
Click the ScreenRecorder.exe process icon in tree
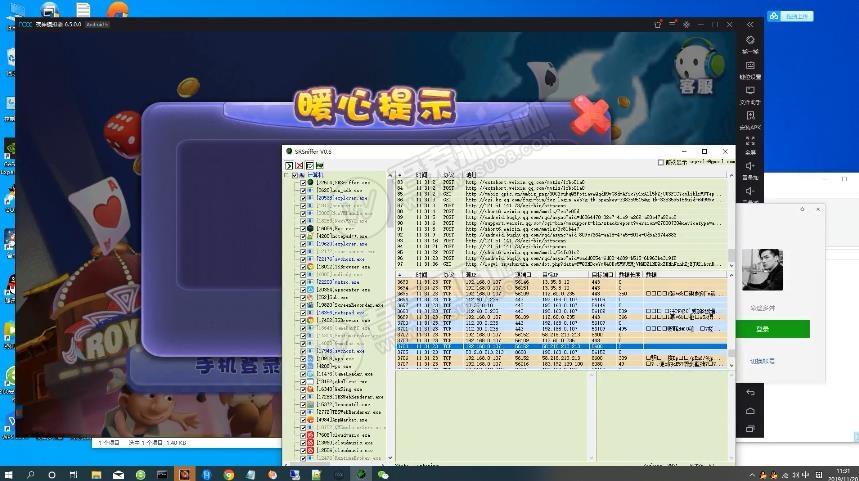pos(310,305)
